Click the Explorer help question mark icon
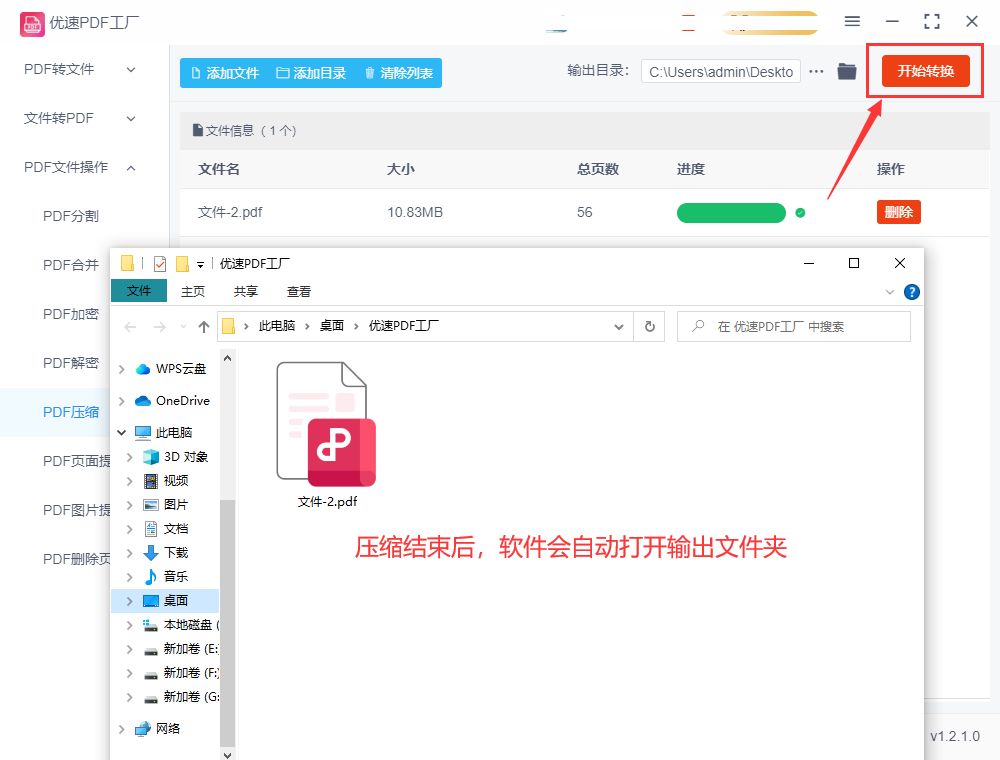 (912, 292)
